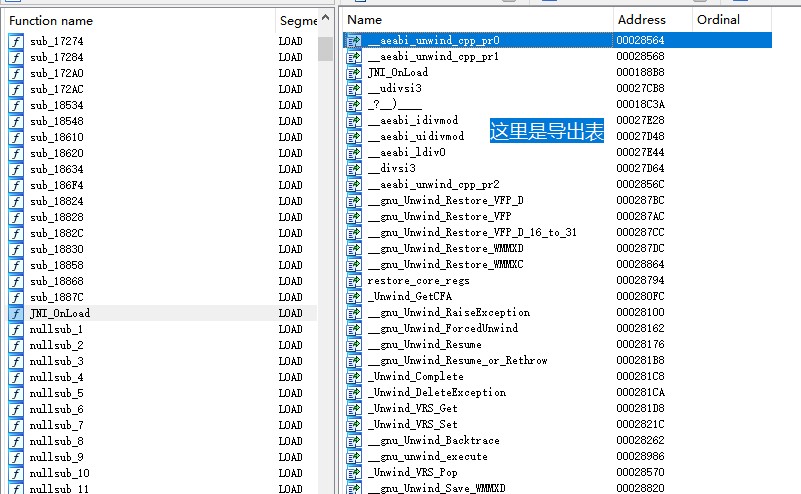Image resolution: width=801 pixels, height=494 pixels.
Task: Click export icon of _Unwind_VRS_Get
Action: pyautogui.click(x=354, y=408)
